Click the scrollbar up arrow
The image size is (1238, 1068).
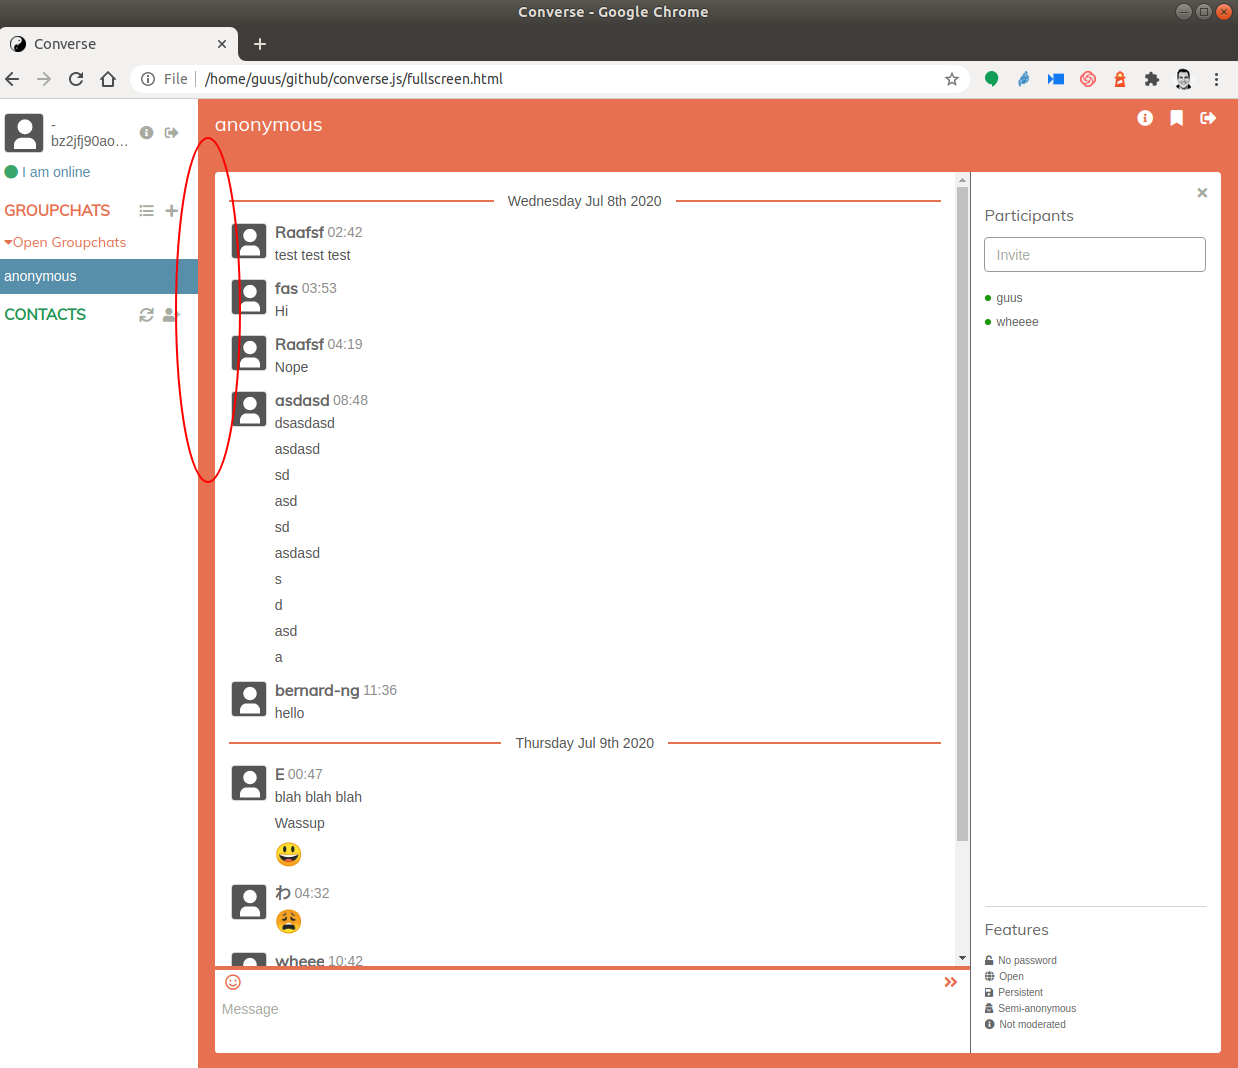click(x=962, y=181)
